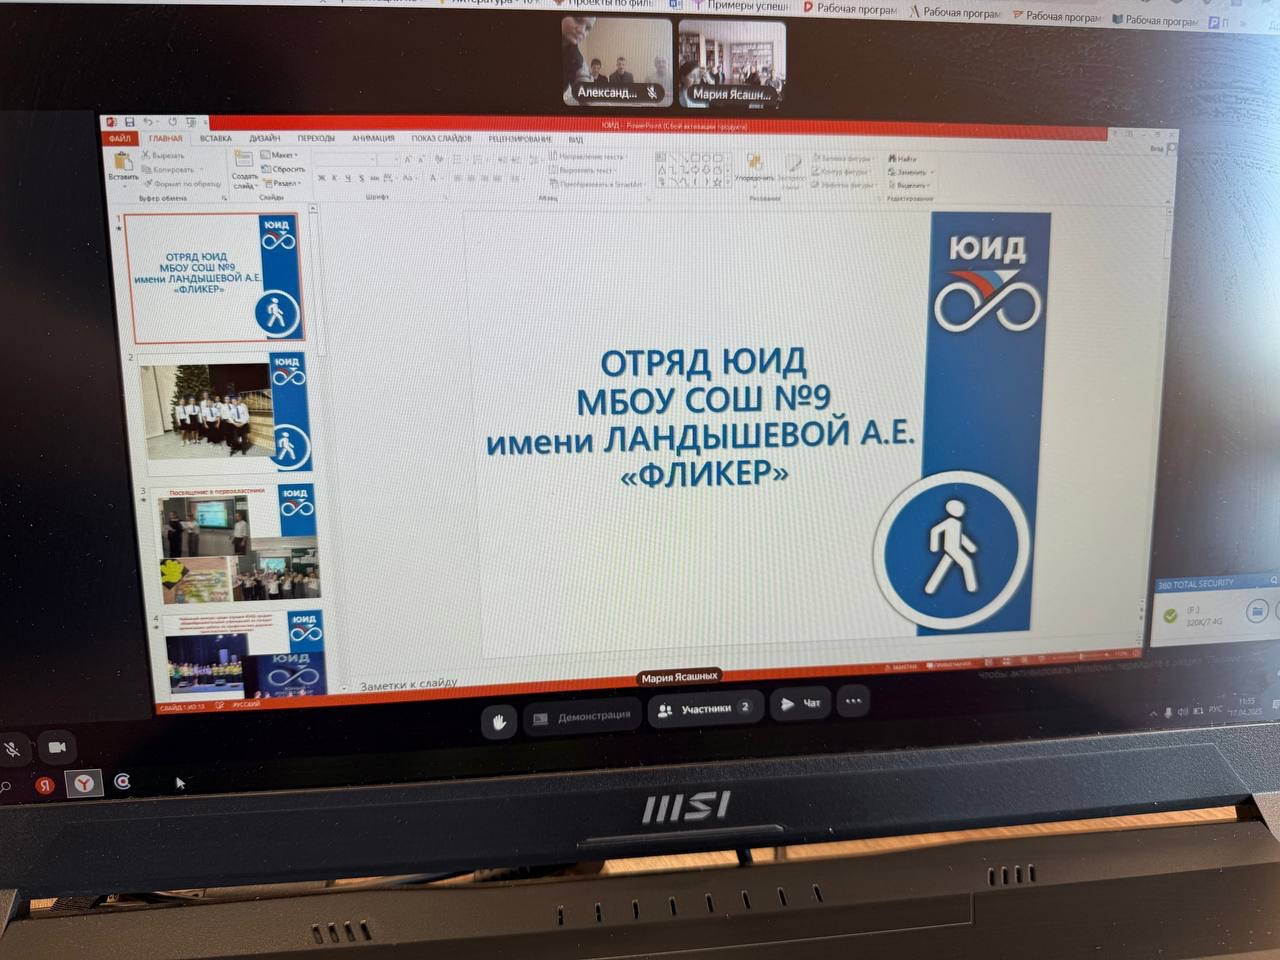Click the clock in the system tray
Viewport: 1280px width, 960px height.
tap(1245, 707)
